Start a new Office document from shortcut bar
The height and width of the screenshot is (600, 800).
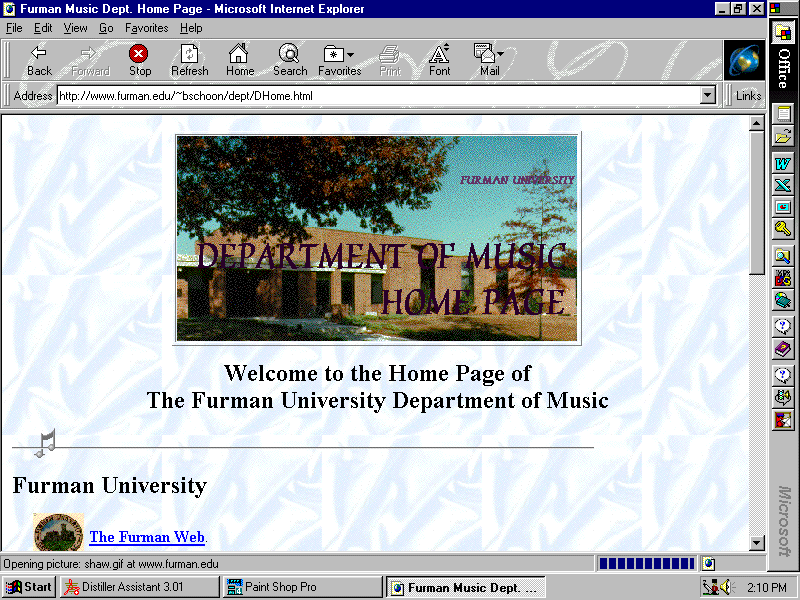coord(783,113)
